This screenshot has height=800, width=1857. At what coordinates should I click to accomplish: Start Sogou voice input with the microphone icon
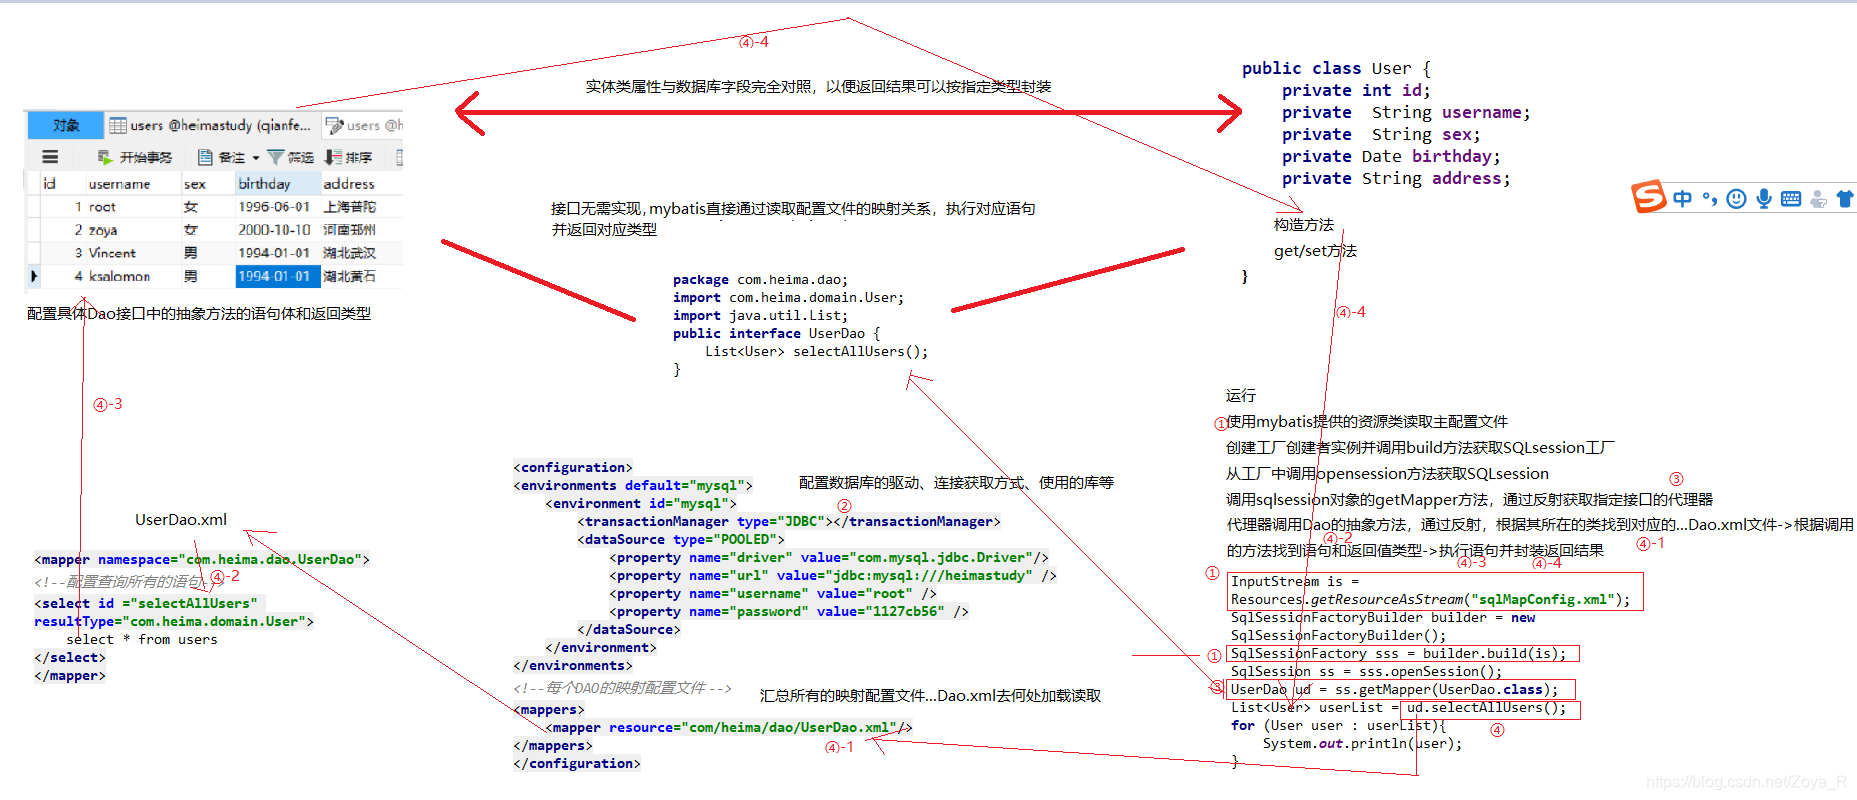(1764, 199)
